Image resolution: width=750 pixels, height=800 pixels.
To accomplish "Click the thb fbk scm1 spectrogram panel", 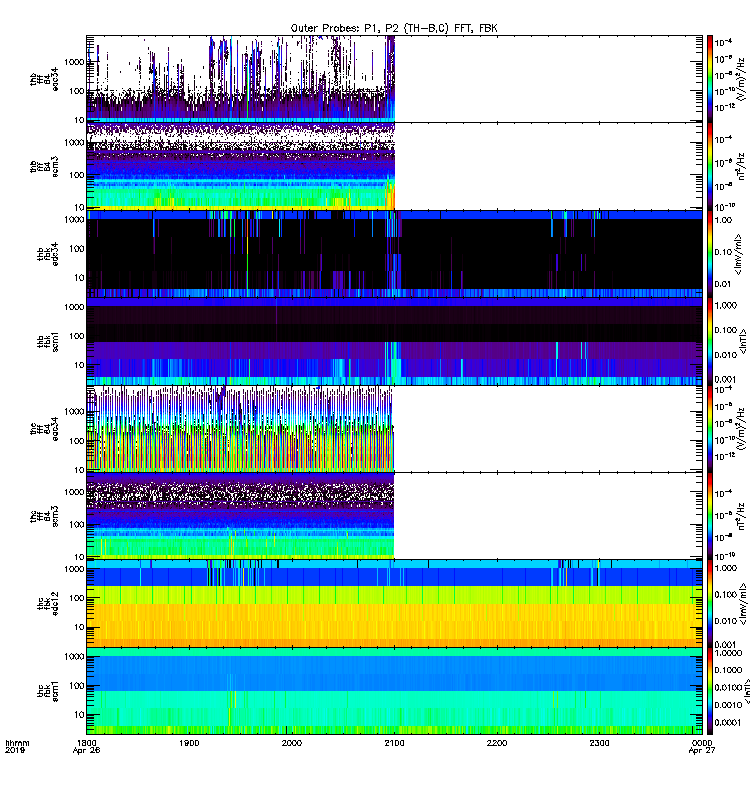I will 394,341.
